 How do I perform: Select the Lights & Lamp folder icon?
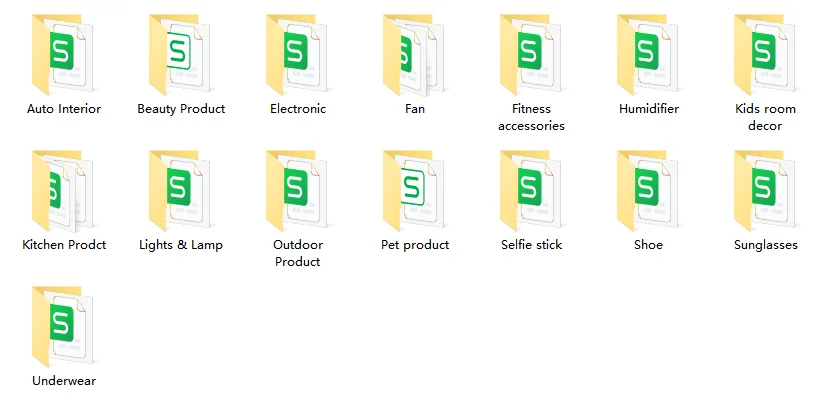(x=181, y=190)
